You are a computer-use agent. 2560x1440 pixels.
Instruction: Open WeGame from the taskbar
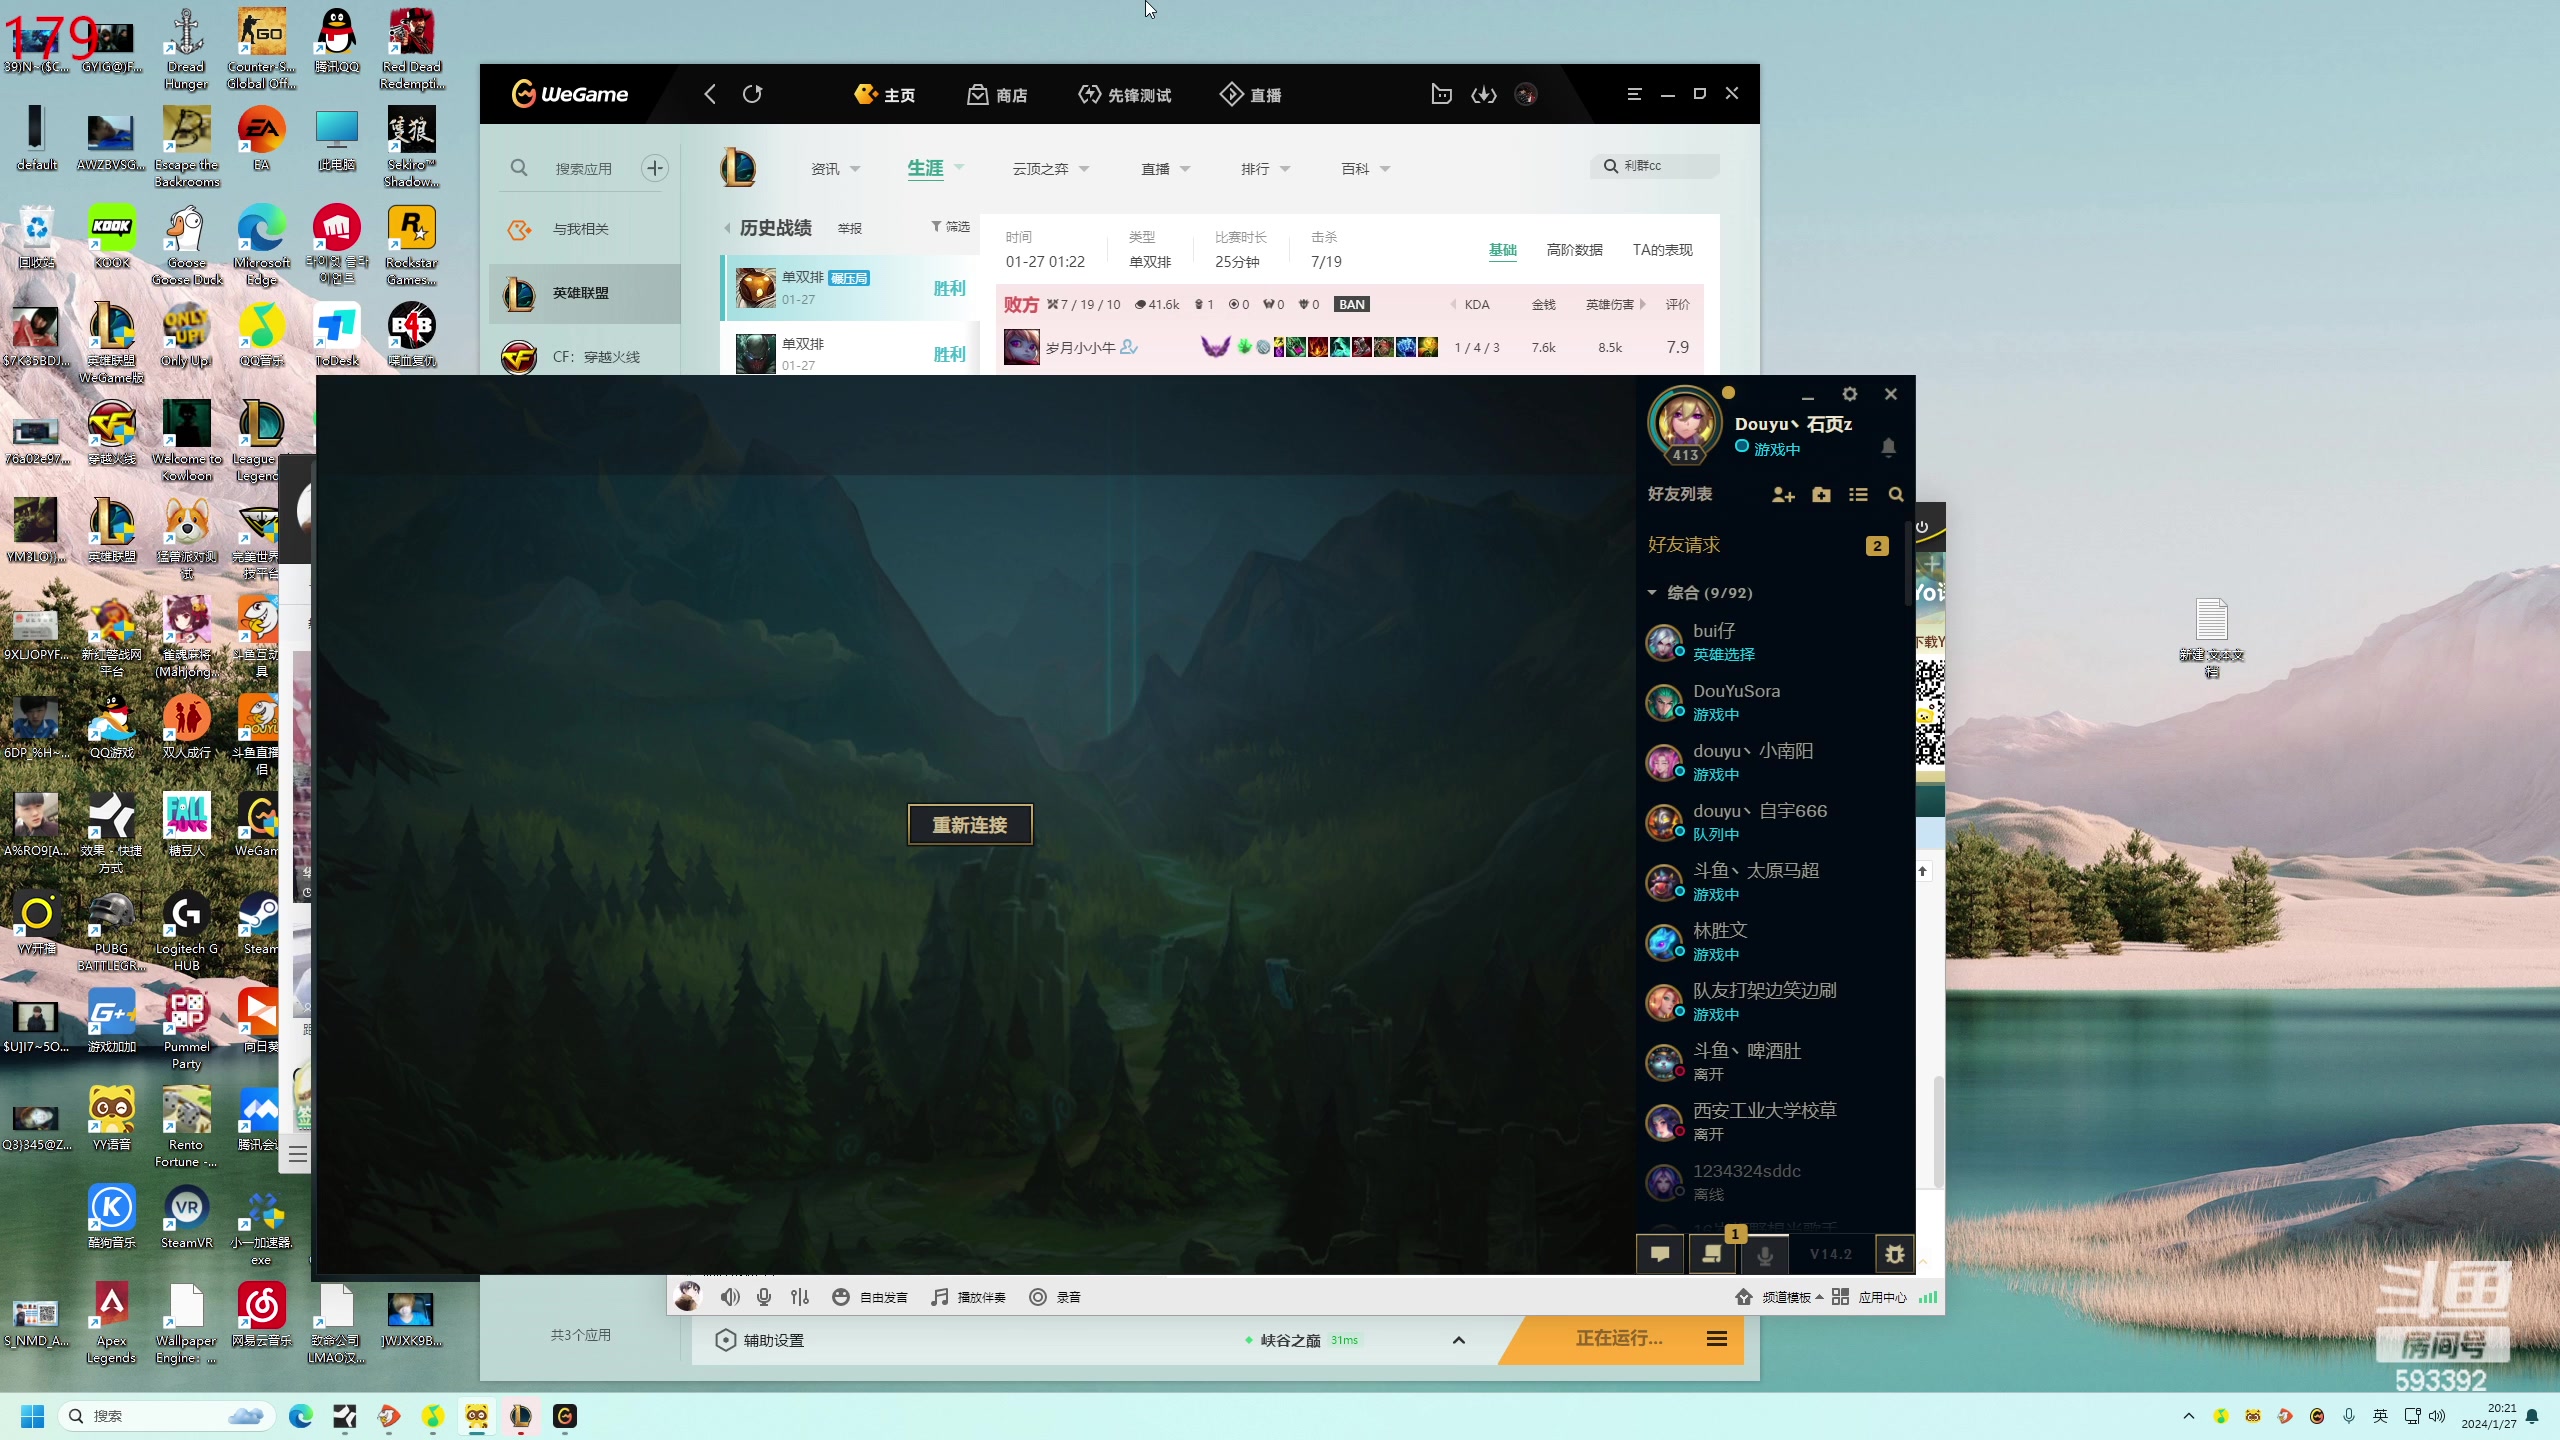[565, 1416]
